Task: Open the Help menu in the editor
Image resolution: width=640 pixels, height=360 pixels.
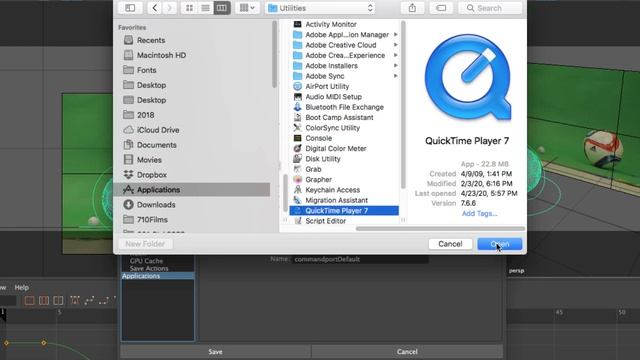Action: point(22,287)
